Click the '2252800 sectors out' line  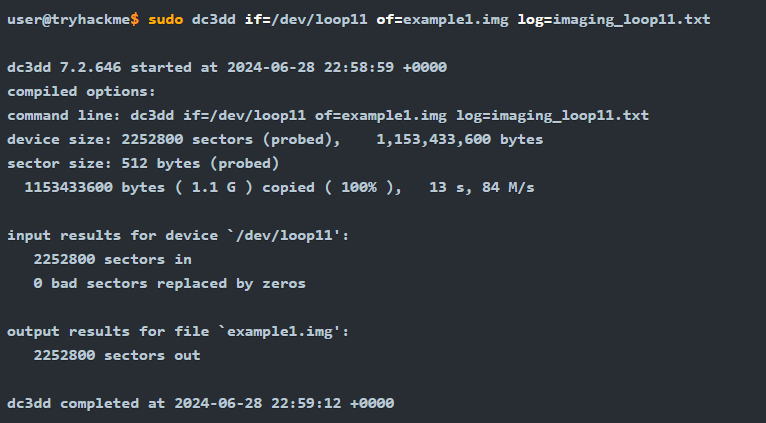[117, 355]
